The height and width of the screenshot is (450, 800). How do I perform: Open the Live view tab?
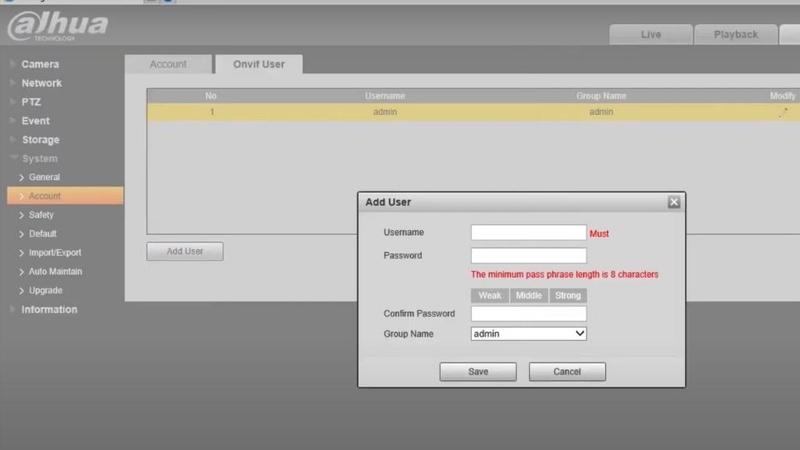(651, 34)
